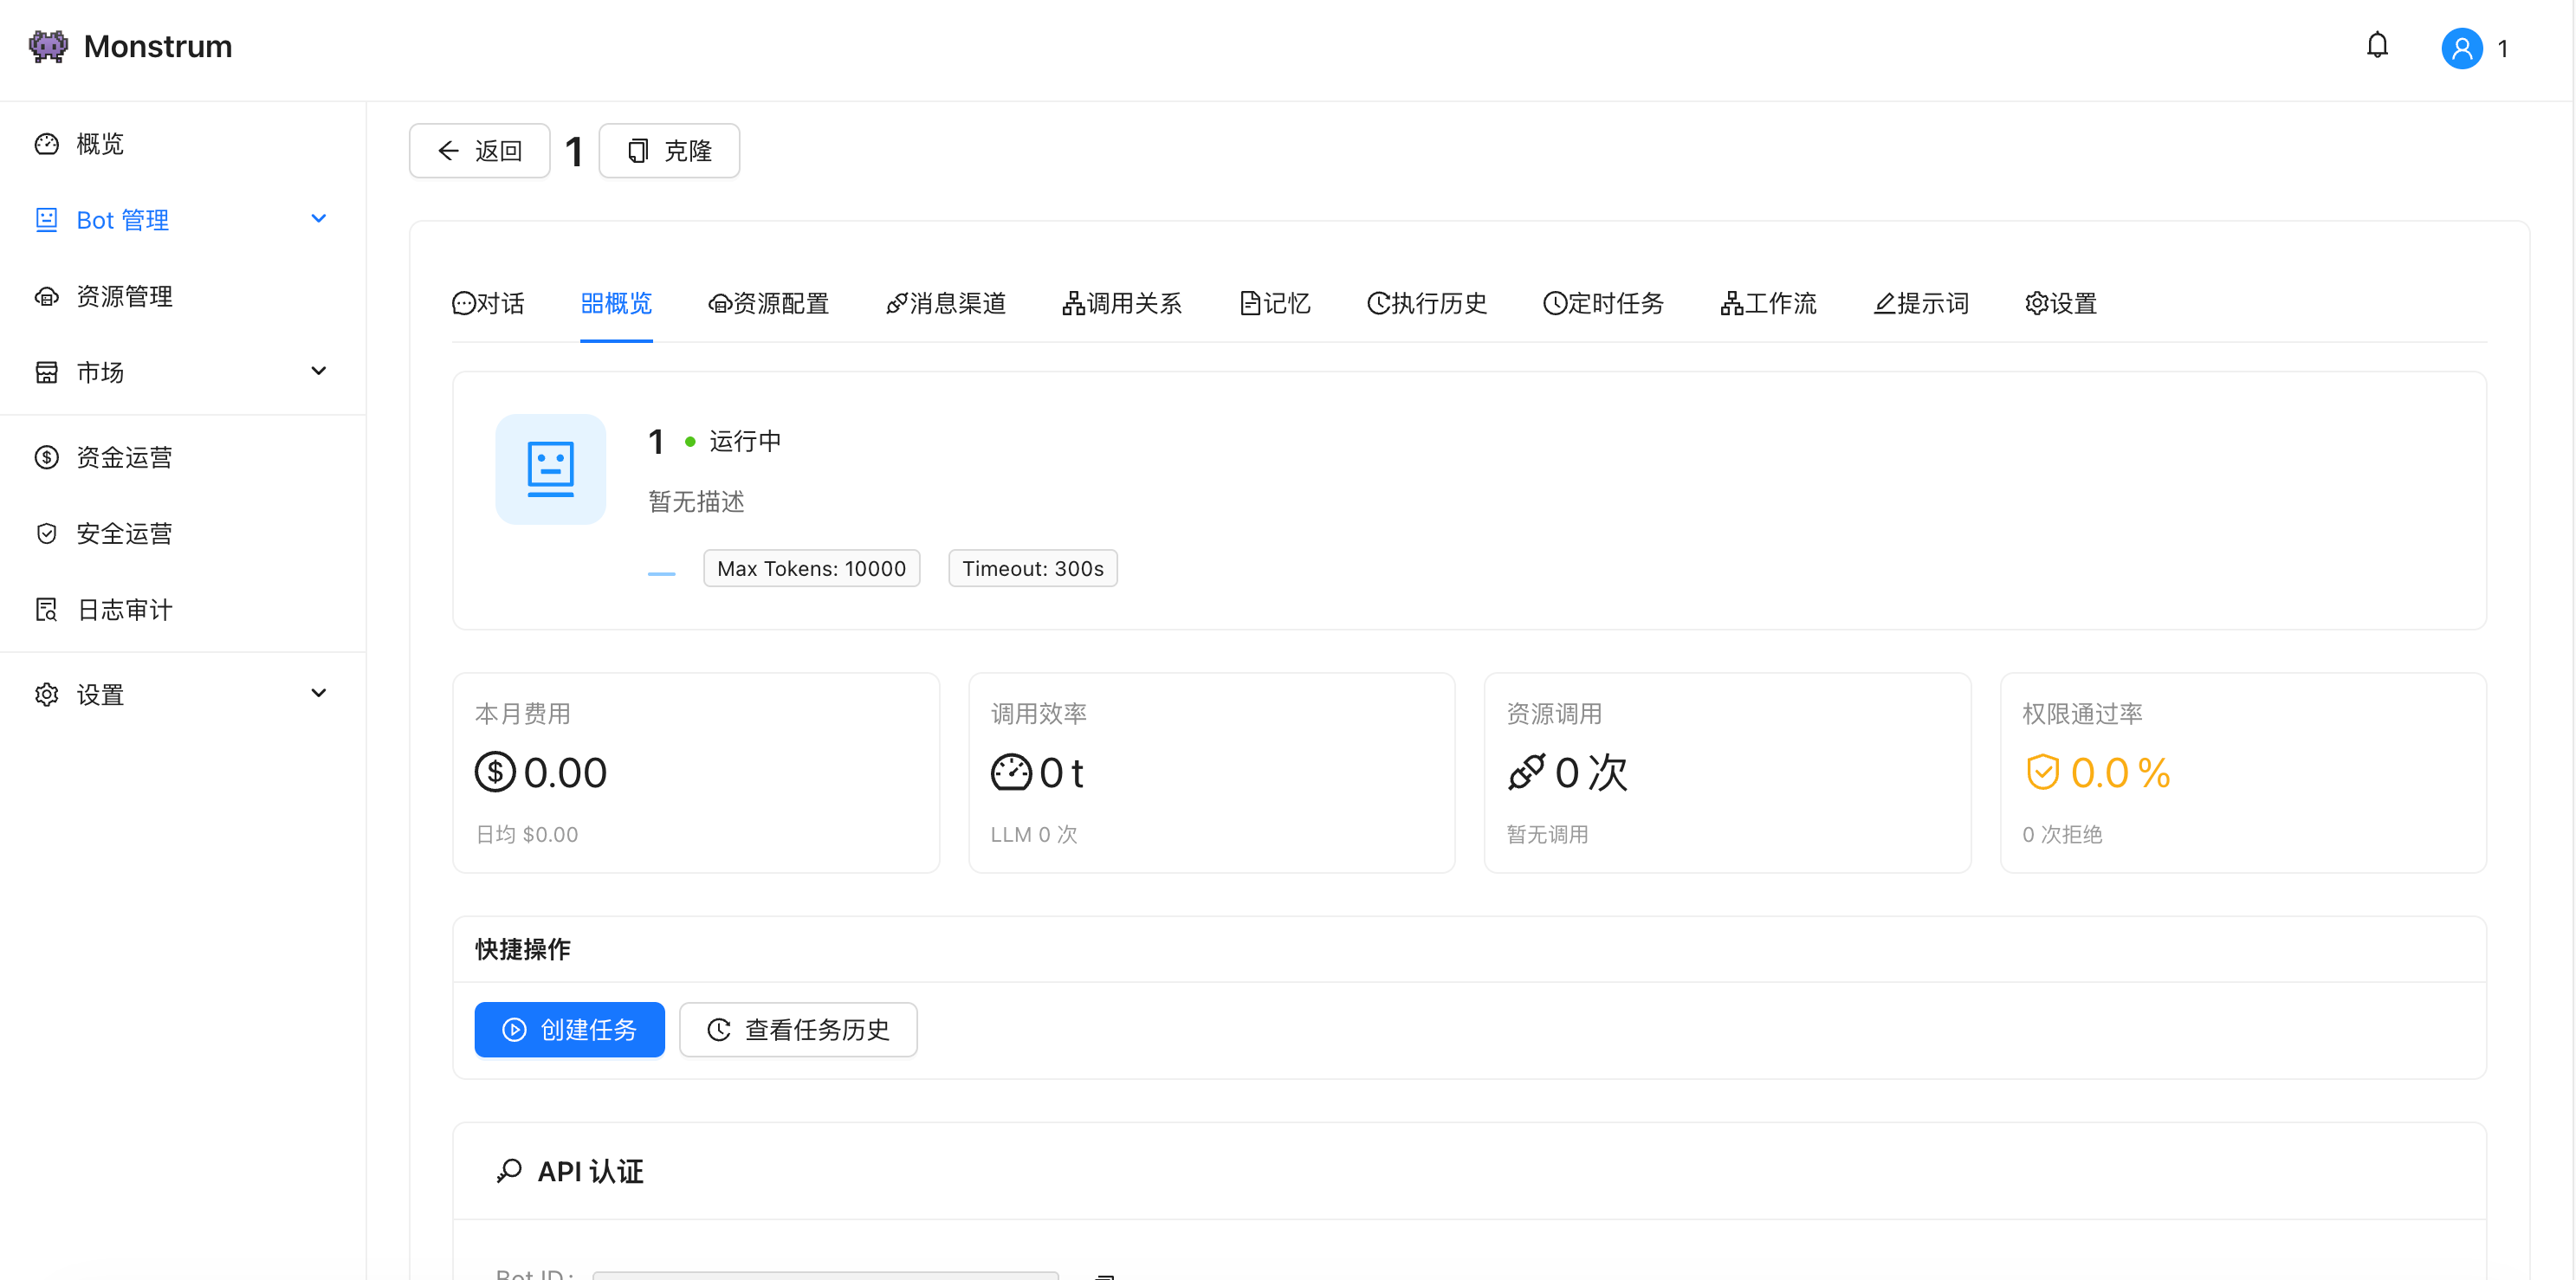Open the notification bell icon

pos(2378,46)
